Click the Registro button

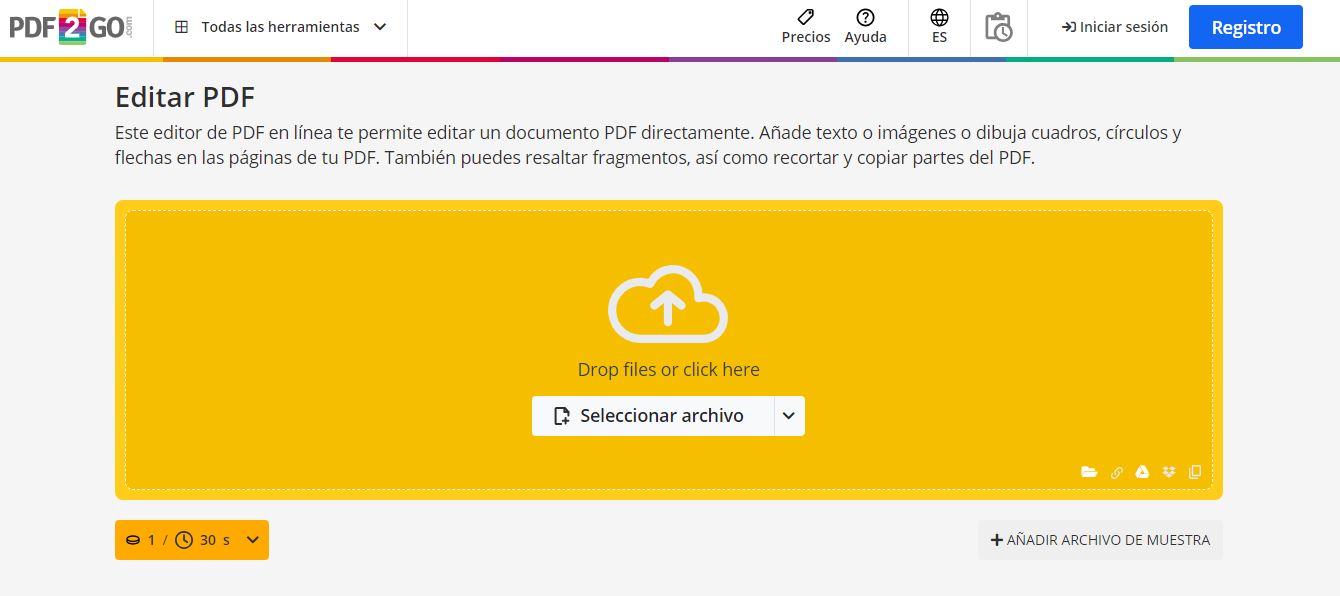coord(1246,27)
